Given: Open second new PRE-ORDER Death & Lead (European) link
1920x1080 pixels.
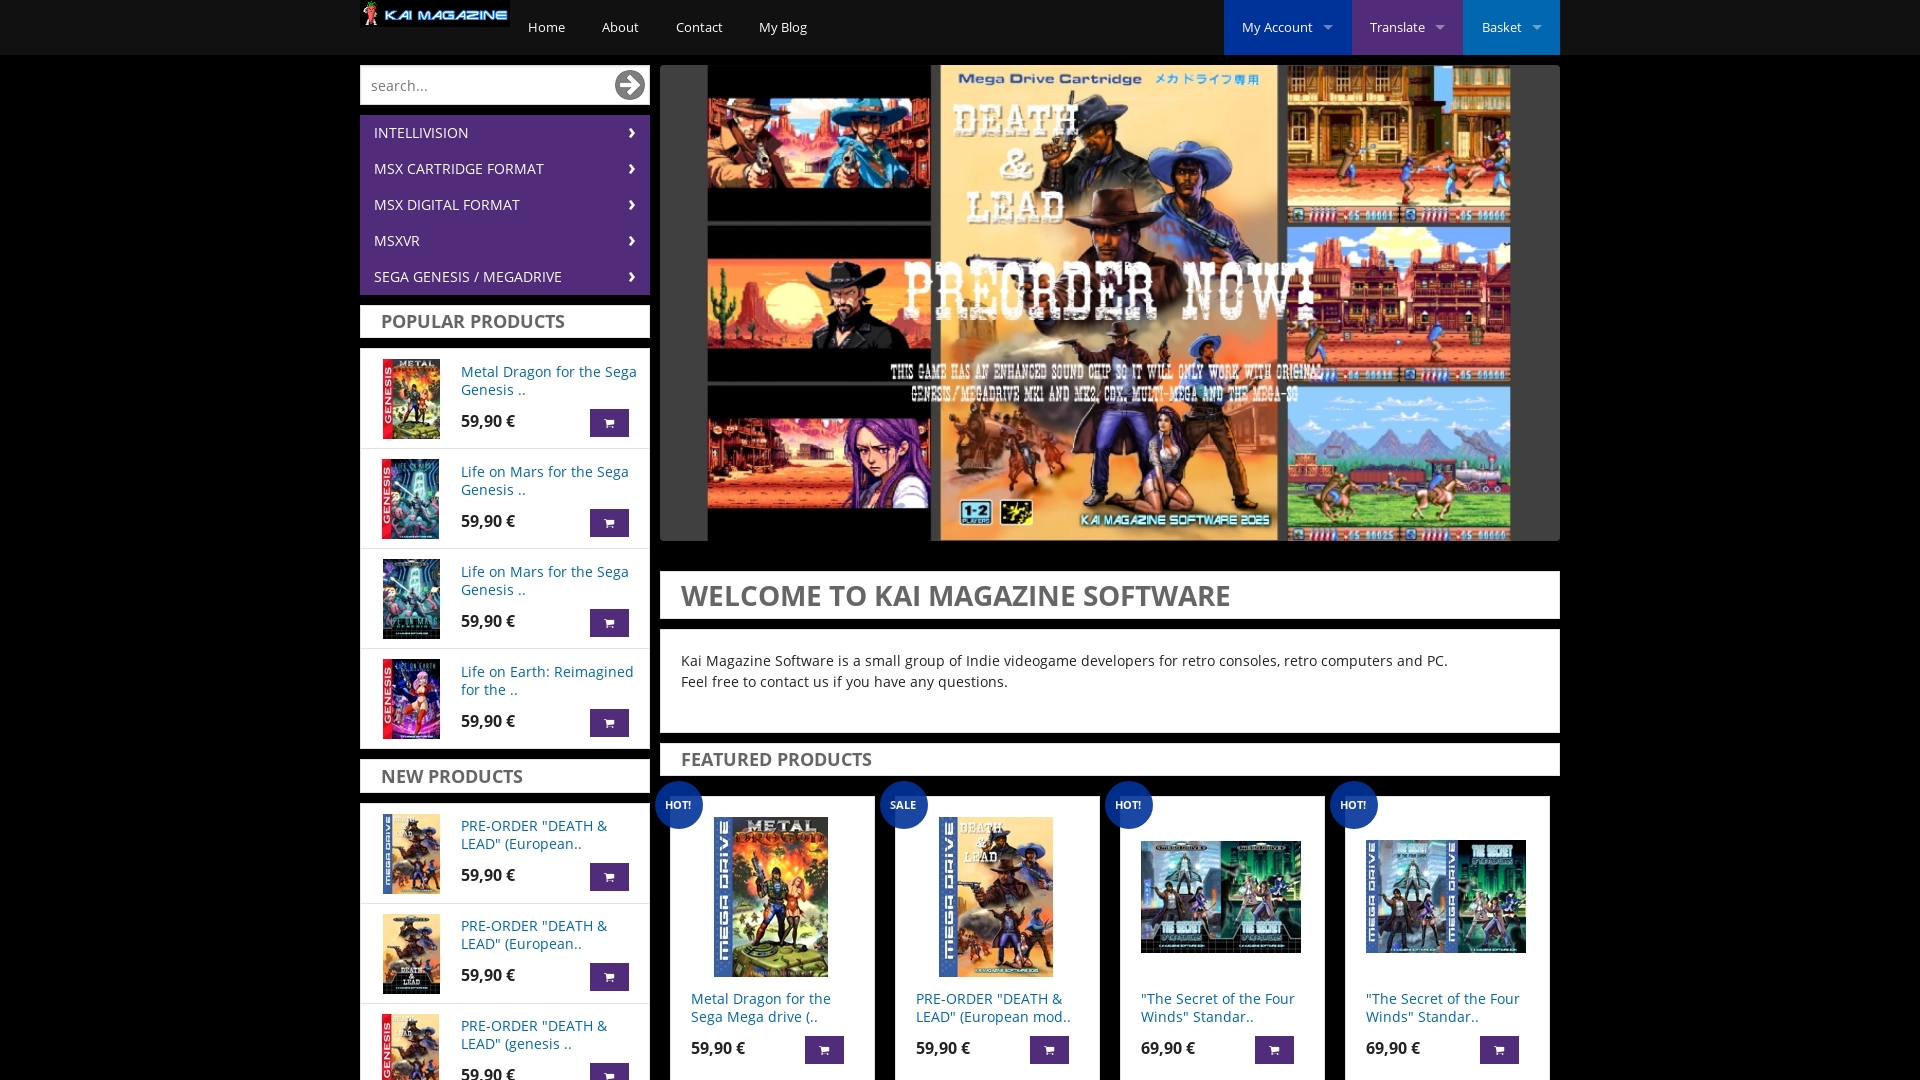Looking at the screenshot, I should coord(534,935).
